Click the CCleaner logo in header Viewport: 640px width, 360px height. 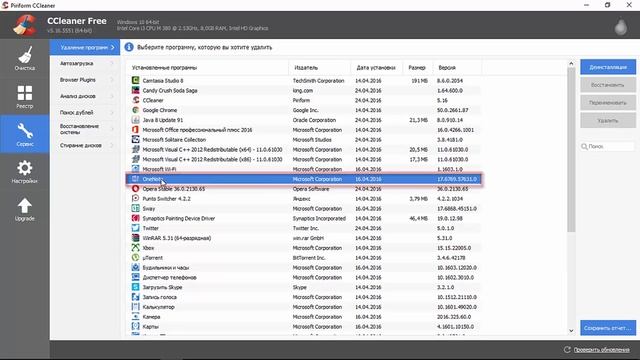pos(25,24)
